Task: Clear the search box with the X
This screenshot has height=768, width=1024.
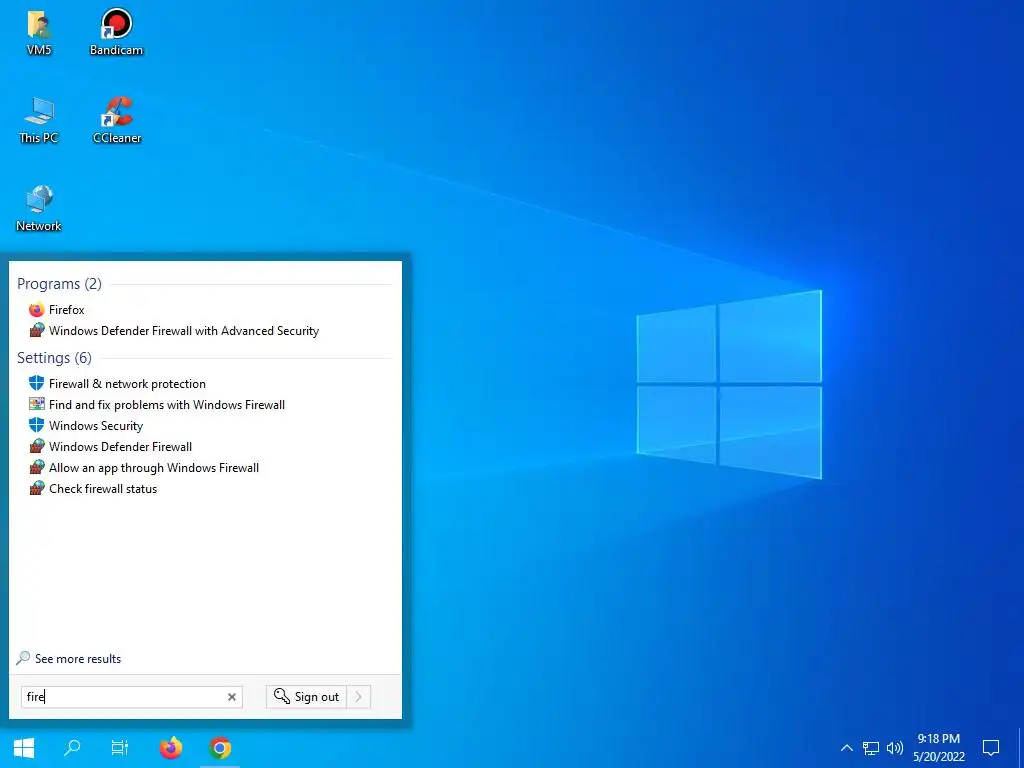Action: (232, 697)
